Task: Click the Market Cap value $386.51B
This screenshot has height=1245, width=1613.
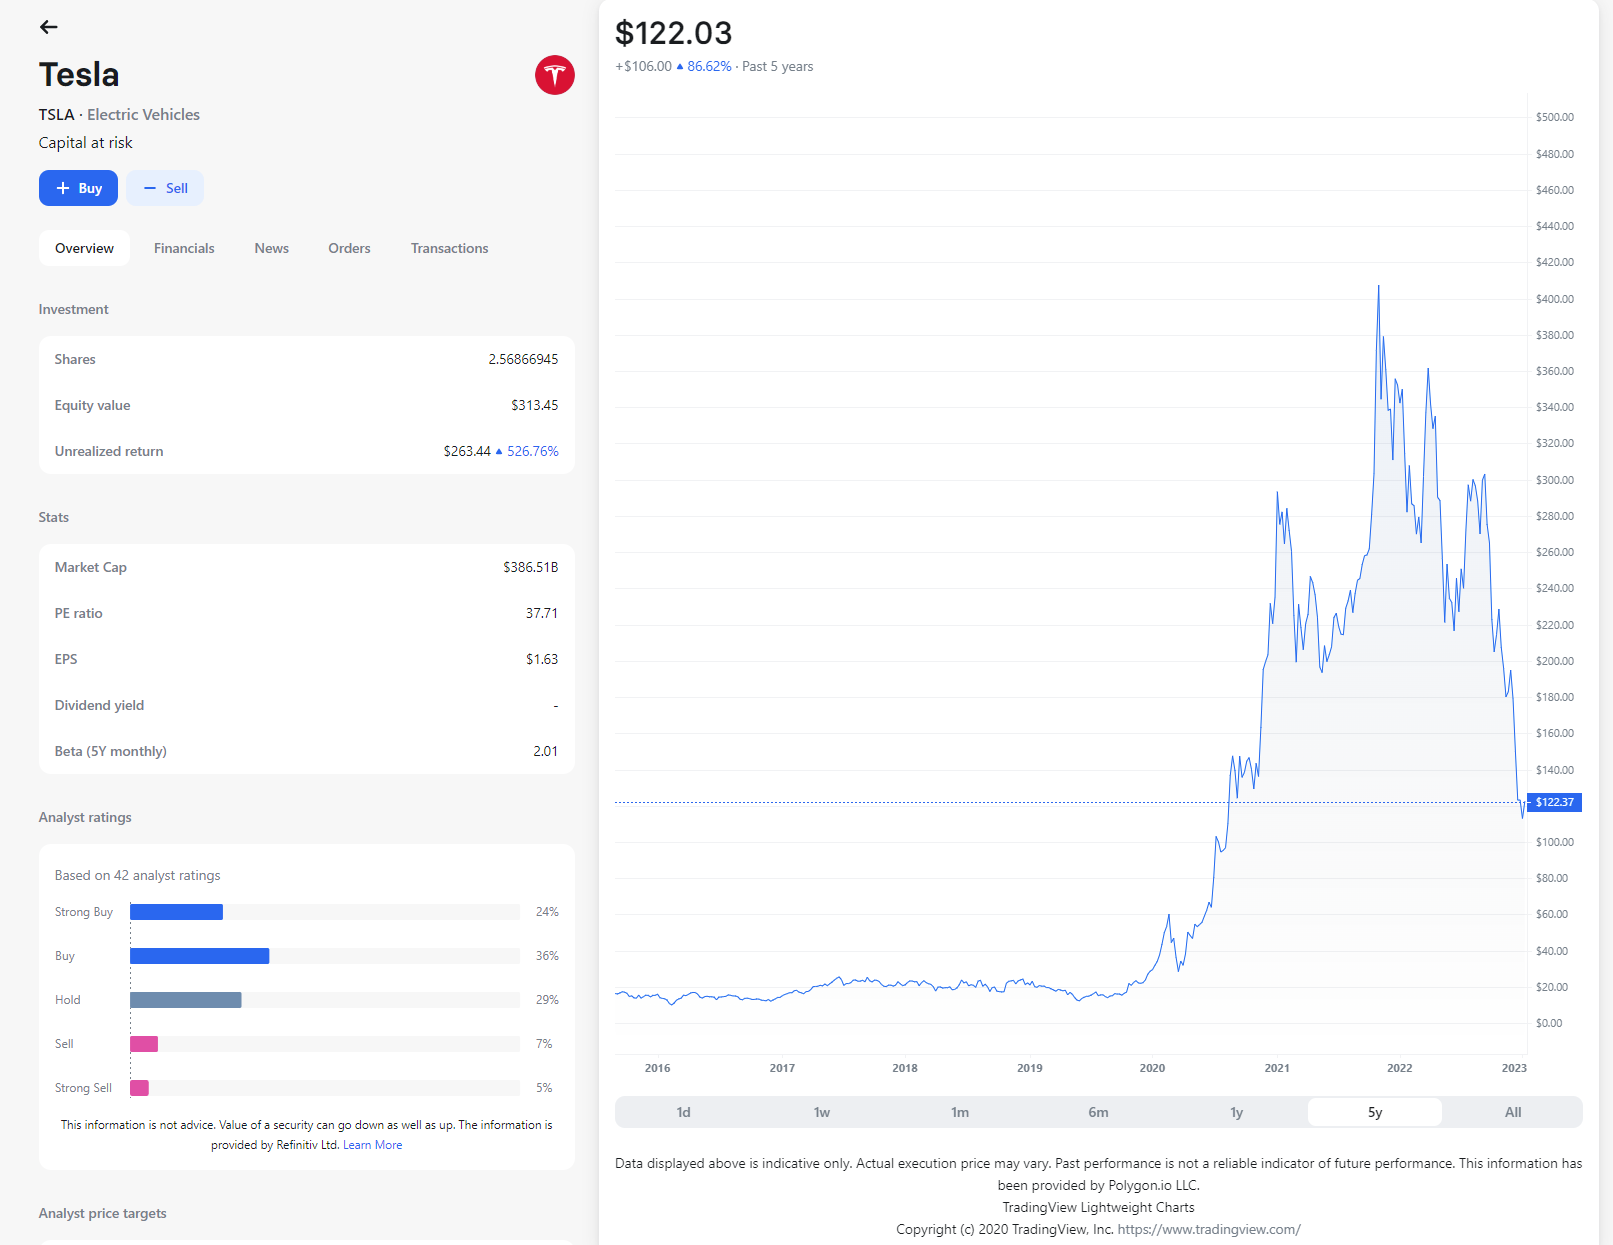Action: tap(530, 567)
